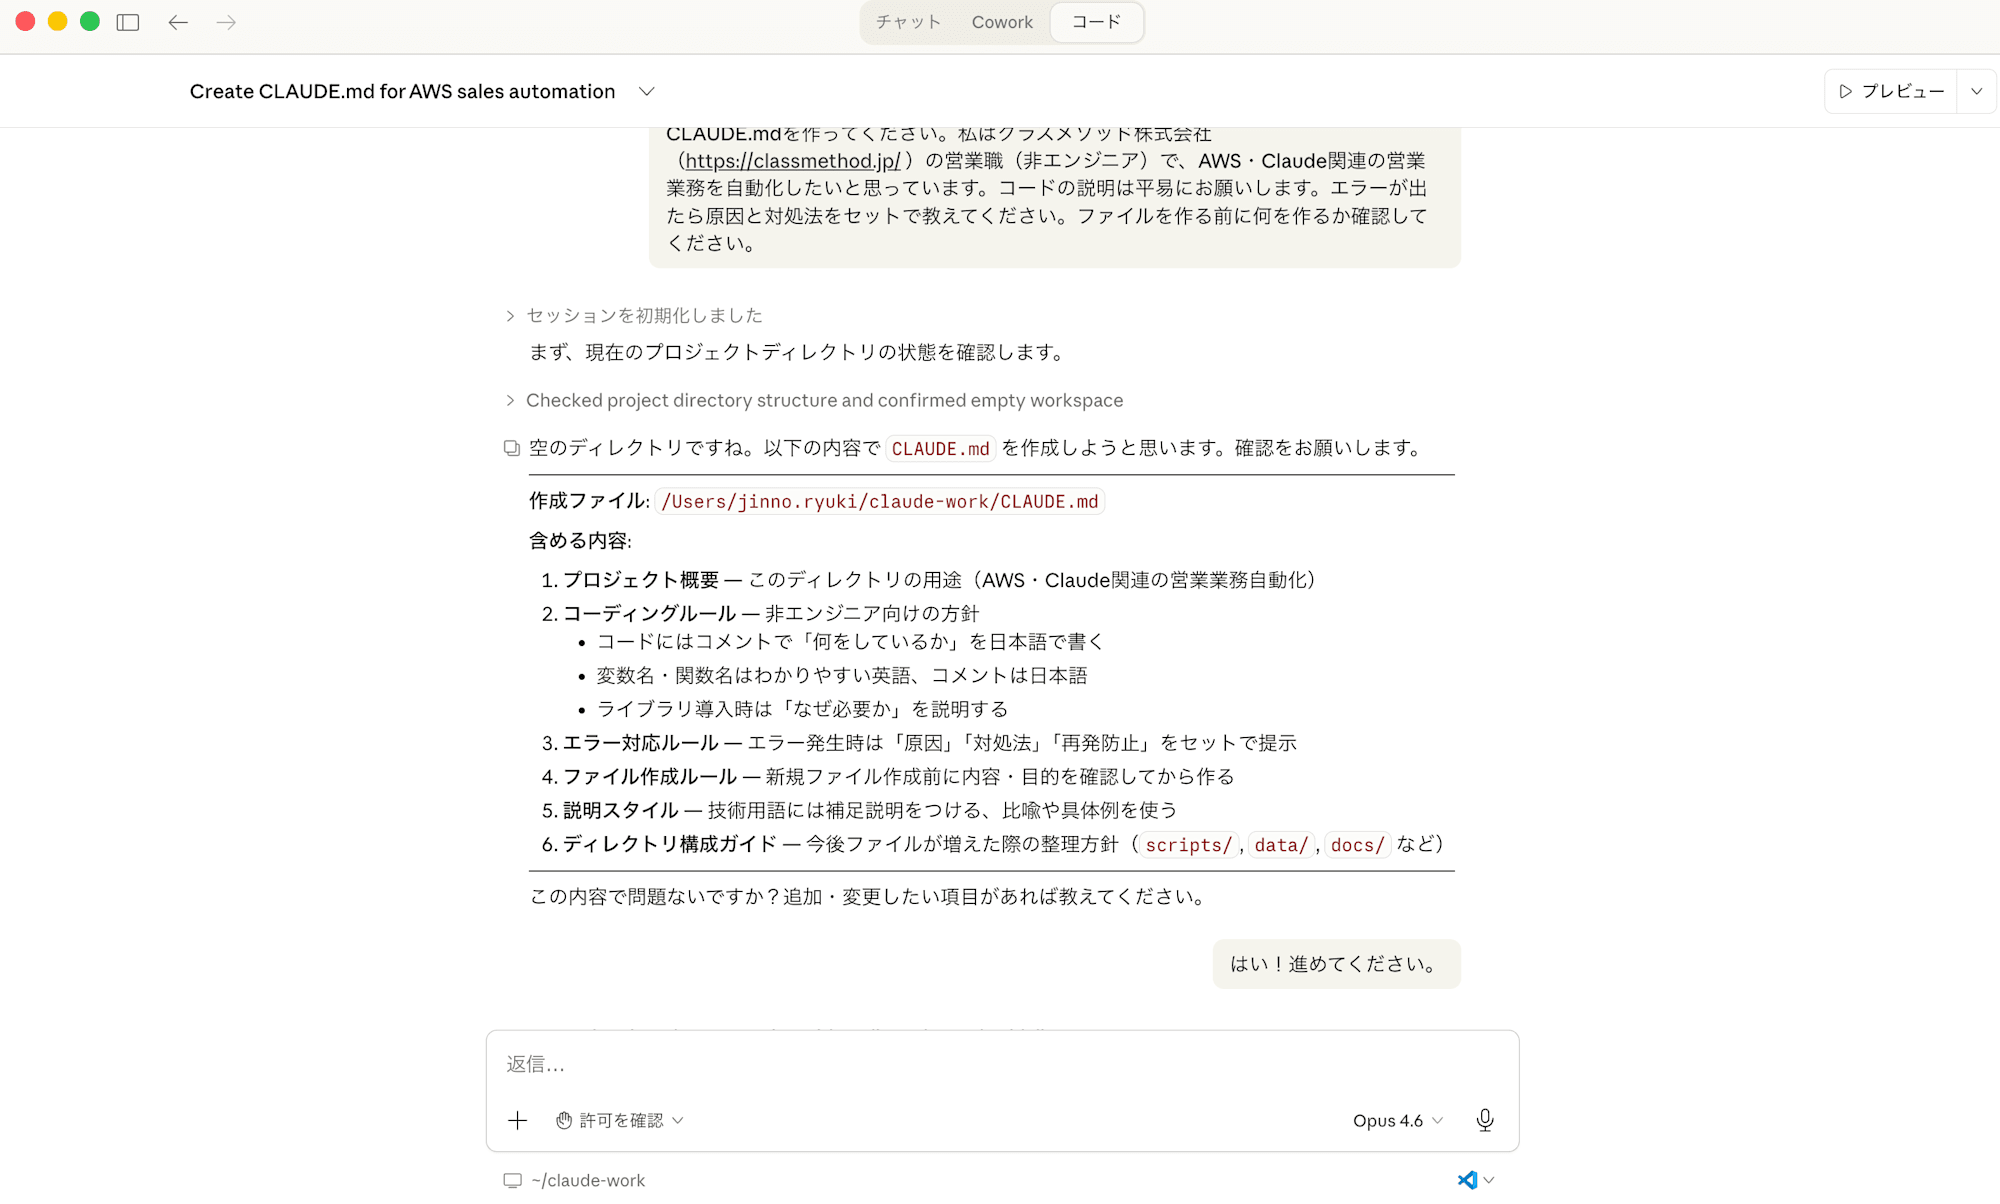Click the microphone icon for voice input

pos(1485,1120)
